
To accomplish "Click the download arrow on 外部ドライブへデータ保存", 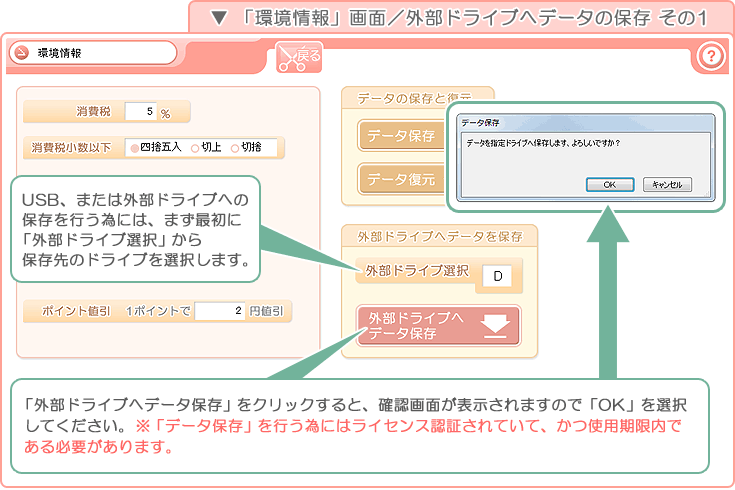I will click(497, 326).
